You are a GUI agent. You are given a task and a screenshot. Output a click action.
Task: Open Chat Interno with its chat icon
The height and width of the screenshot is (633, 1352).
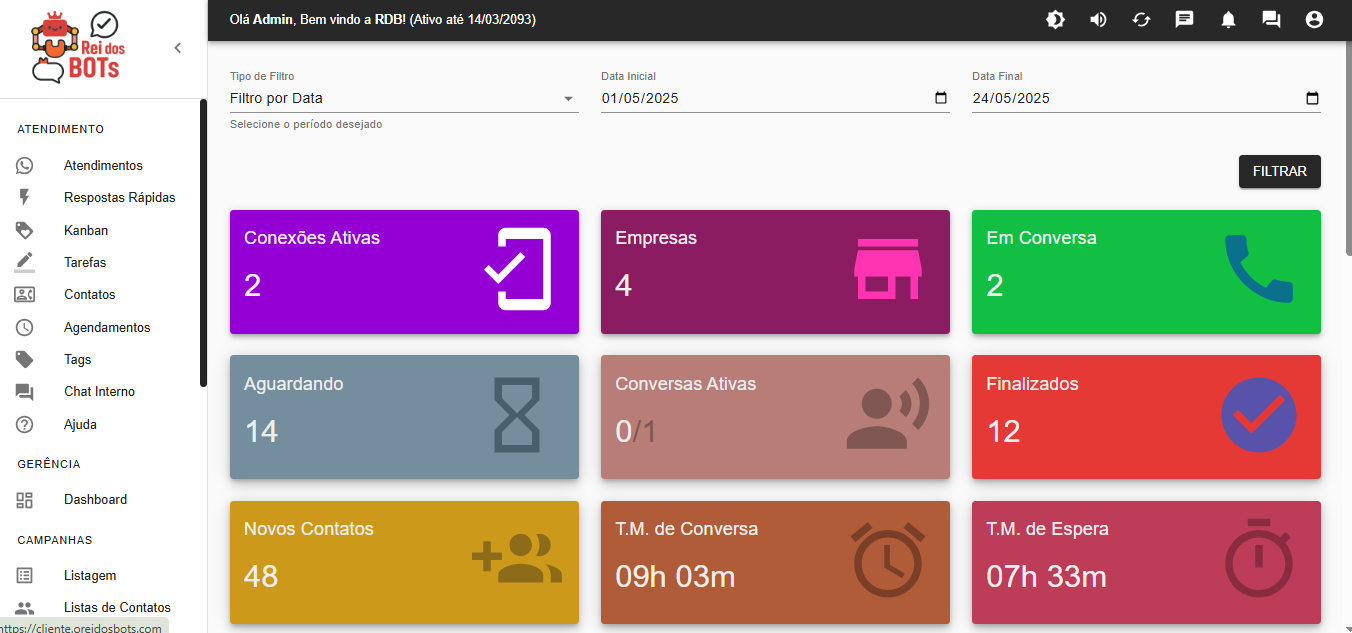[x=24, y=391]
